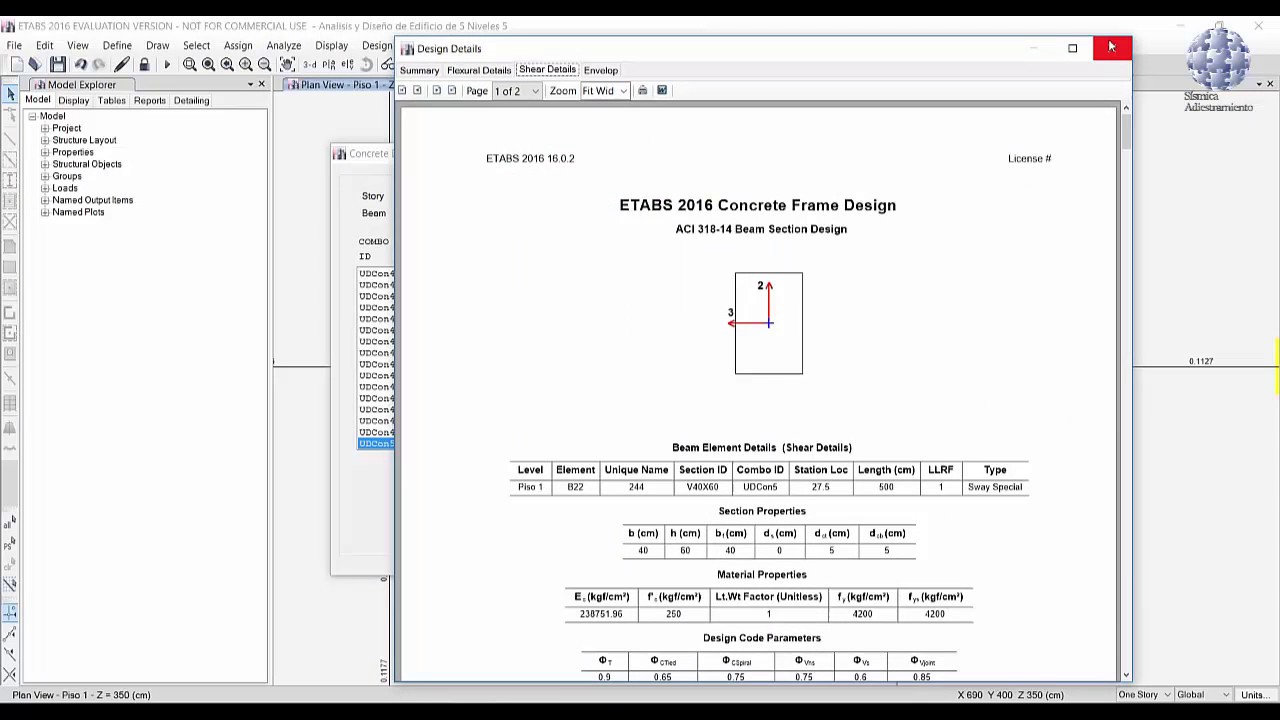The height and width of the screenshot is (720, 1280).
Task: Click the Set Elevation View icon
Action: tap(347, 65)
